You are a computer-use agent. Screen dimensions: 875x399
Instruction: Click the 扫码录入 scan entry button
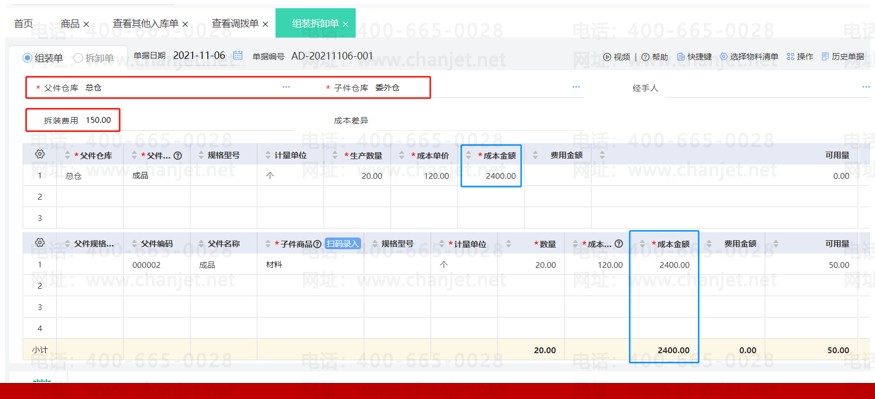pos(343,244)
